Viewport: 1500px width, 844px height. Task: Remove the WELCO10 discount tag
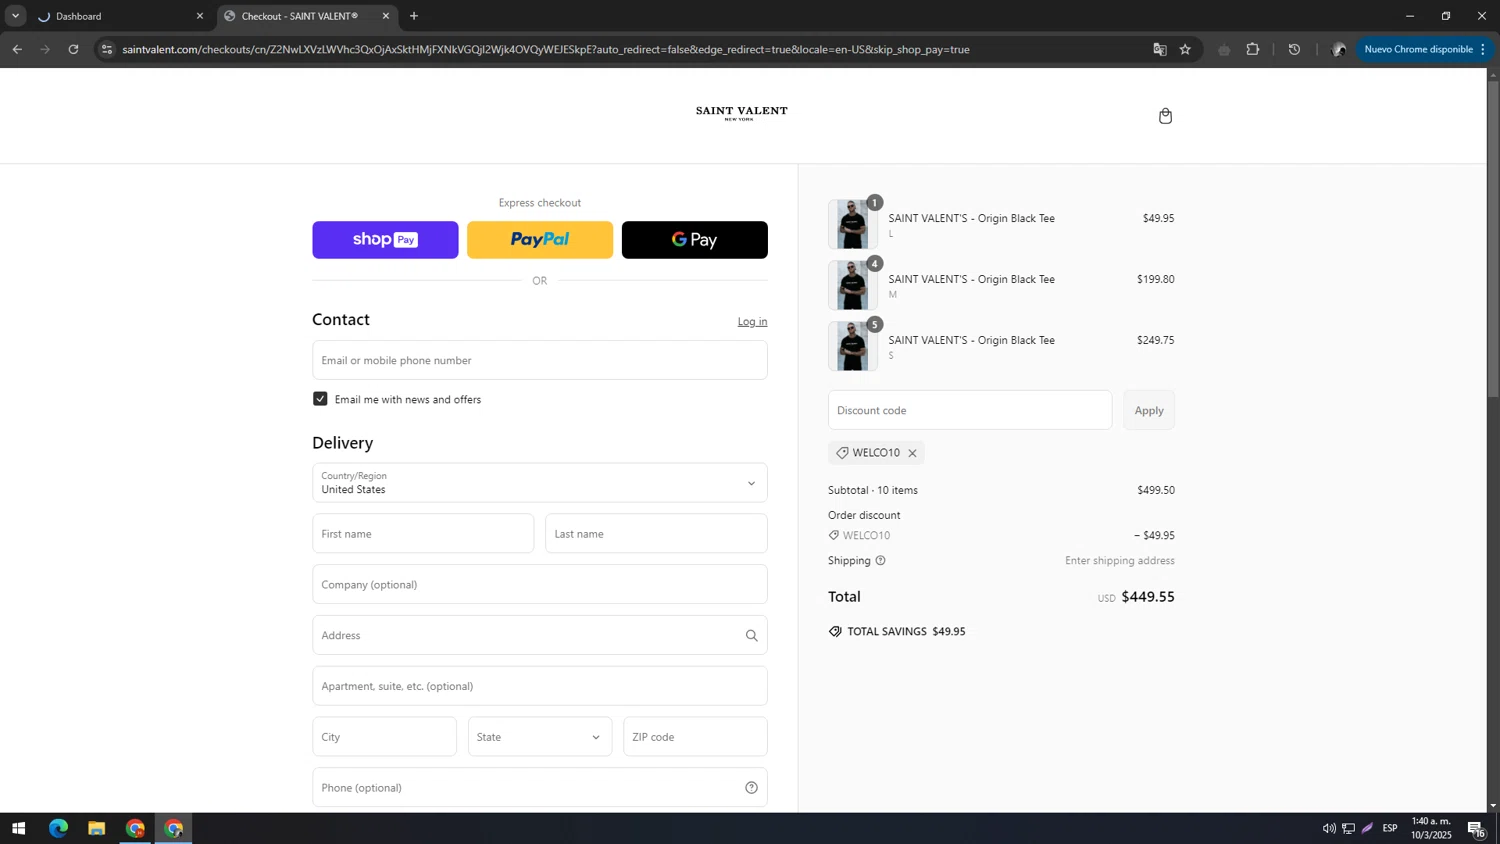click(912, 453)
